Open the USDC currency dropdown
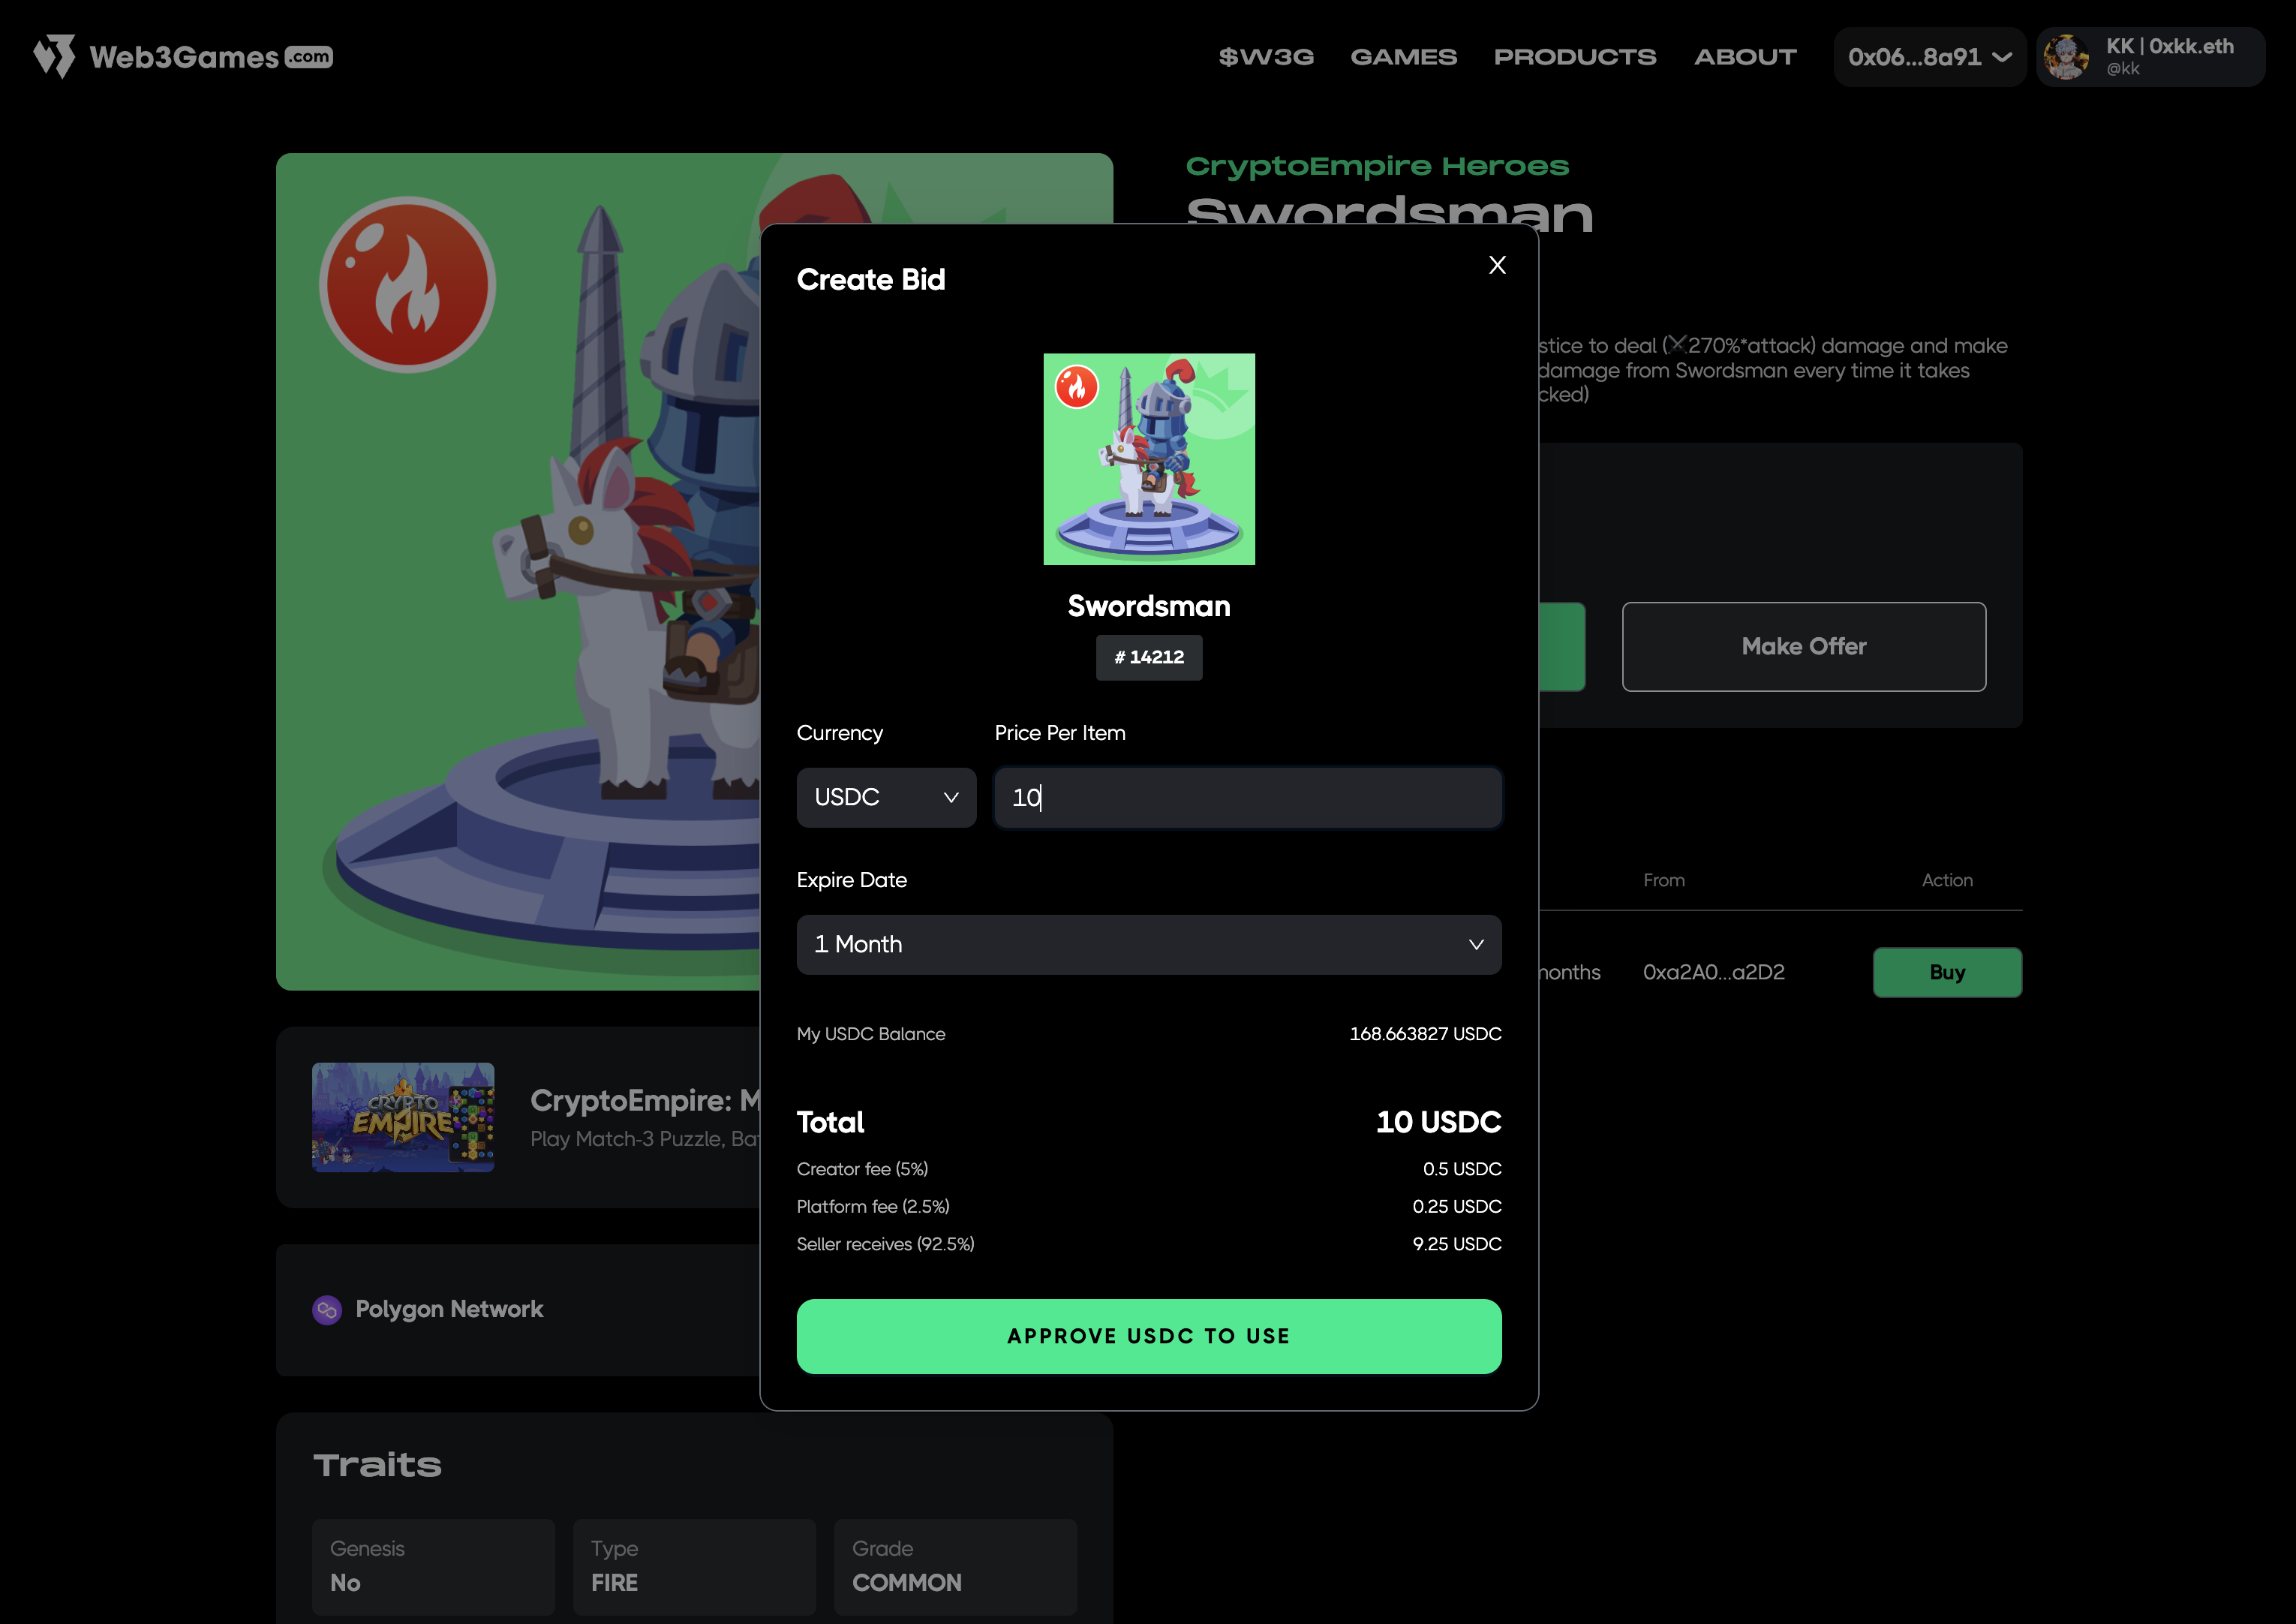This screenshot has width=2296, height=1624. click(886, 797)
